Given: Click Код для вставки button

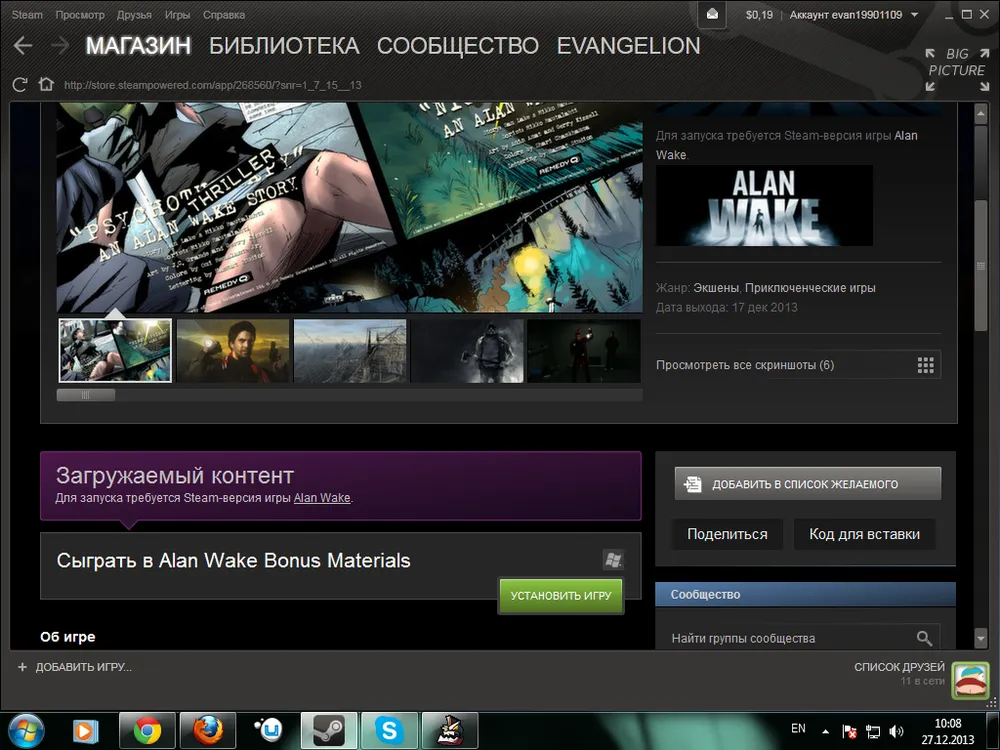Looking at the screenshot, I should [x=864, y=534].
